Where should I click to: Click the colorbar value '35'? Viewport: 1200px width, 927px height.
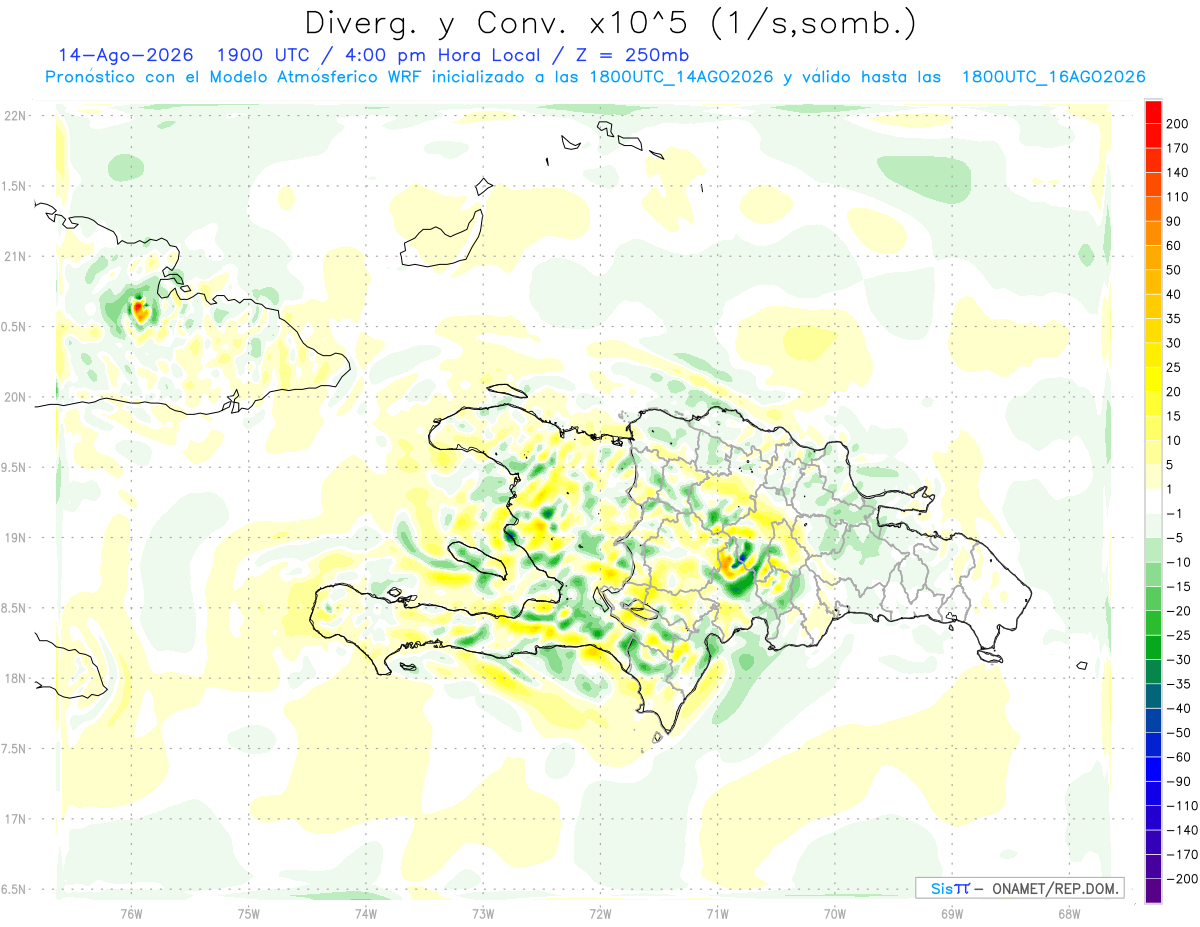pos(1174,319)
